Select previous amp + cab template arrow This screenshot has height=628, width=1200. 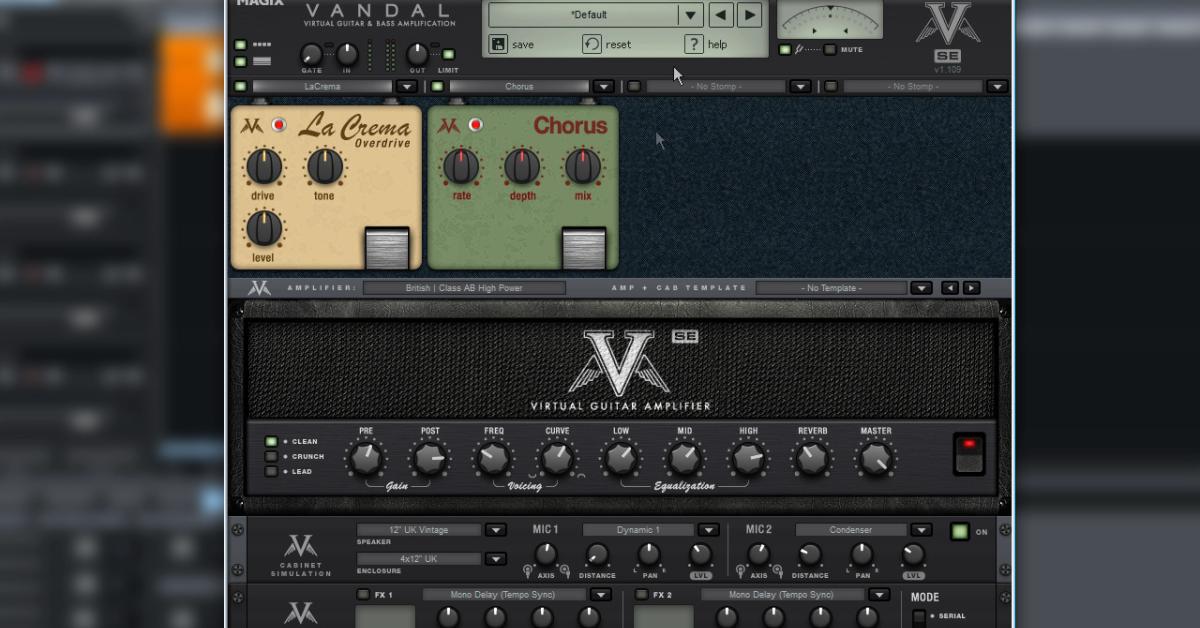[x=950, y=288]
